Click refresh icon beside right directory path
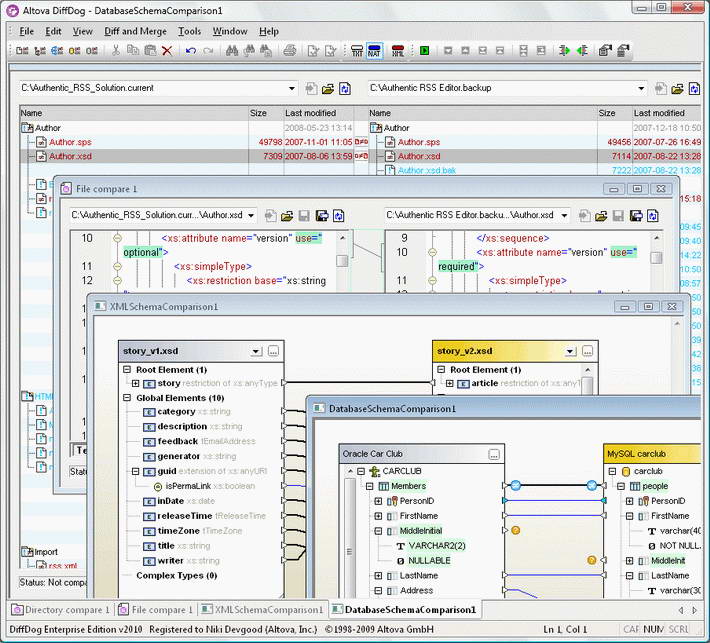The width and height of the screenshot is (710, 643). coord(694,89)
